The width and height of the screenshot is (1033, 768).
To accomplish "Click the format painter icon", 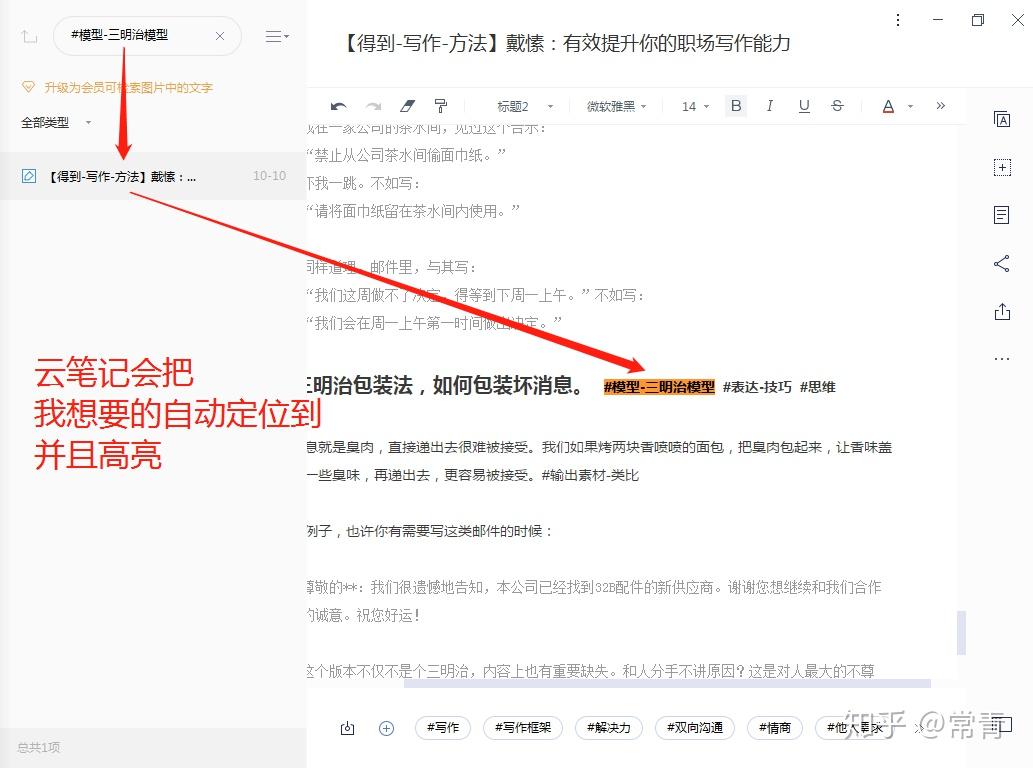I will point(441,106).
